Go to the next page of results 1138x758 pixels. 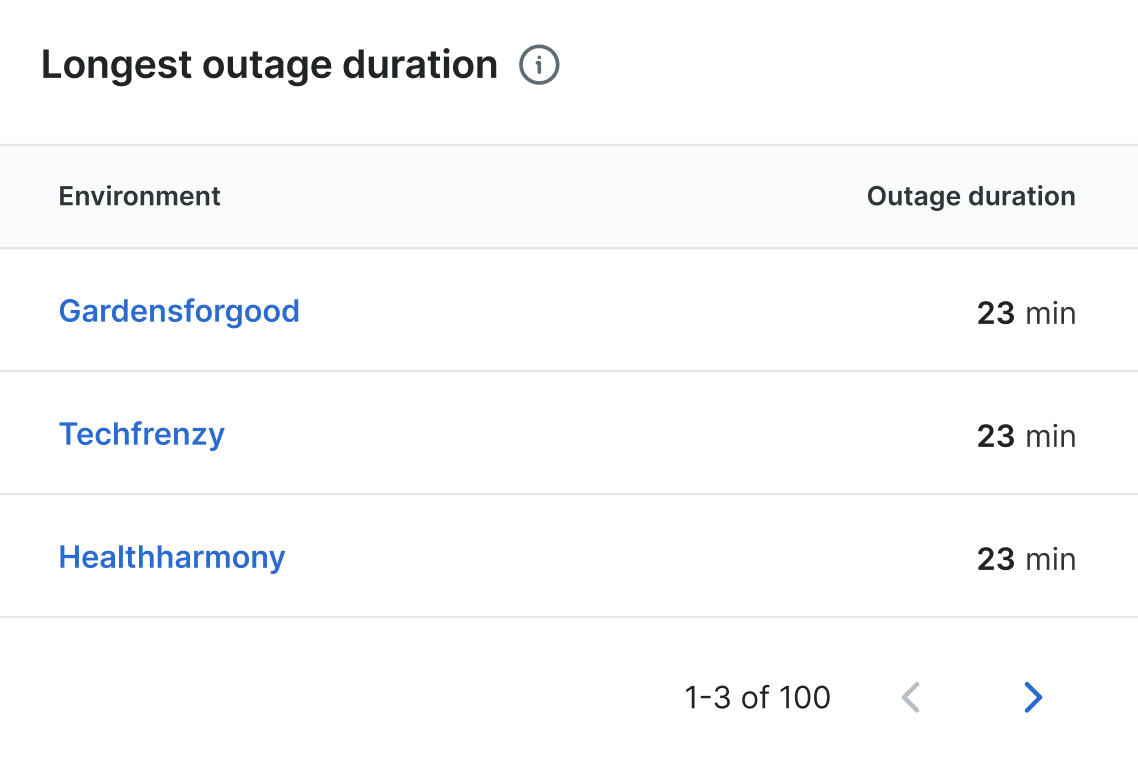click(x=1033, y=697)
